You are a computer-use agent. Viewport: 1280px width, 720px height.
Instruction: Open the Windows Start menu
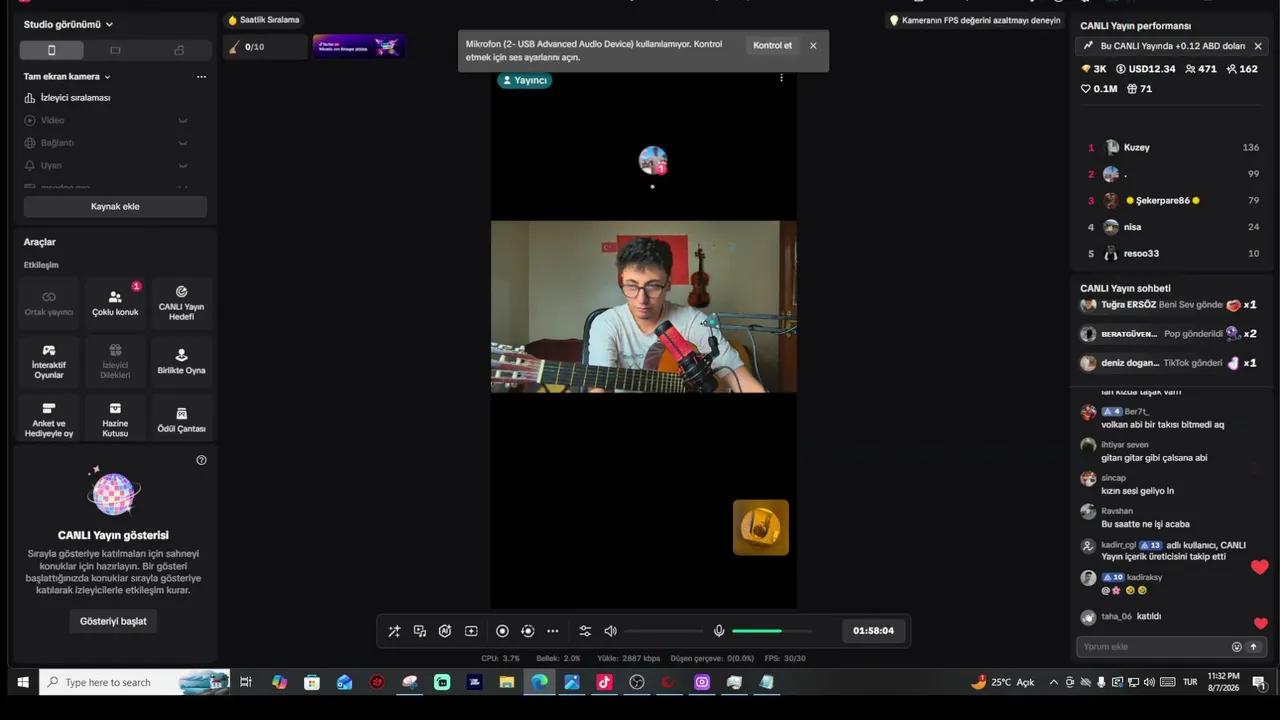tap(21, 682)
